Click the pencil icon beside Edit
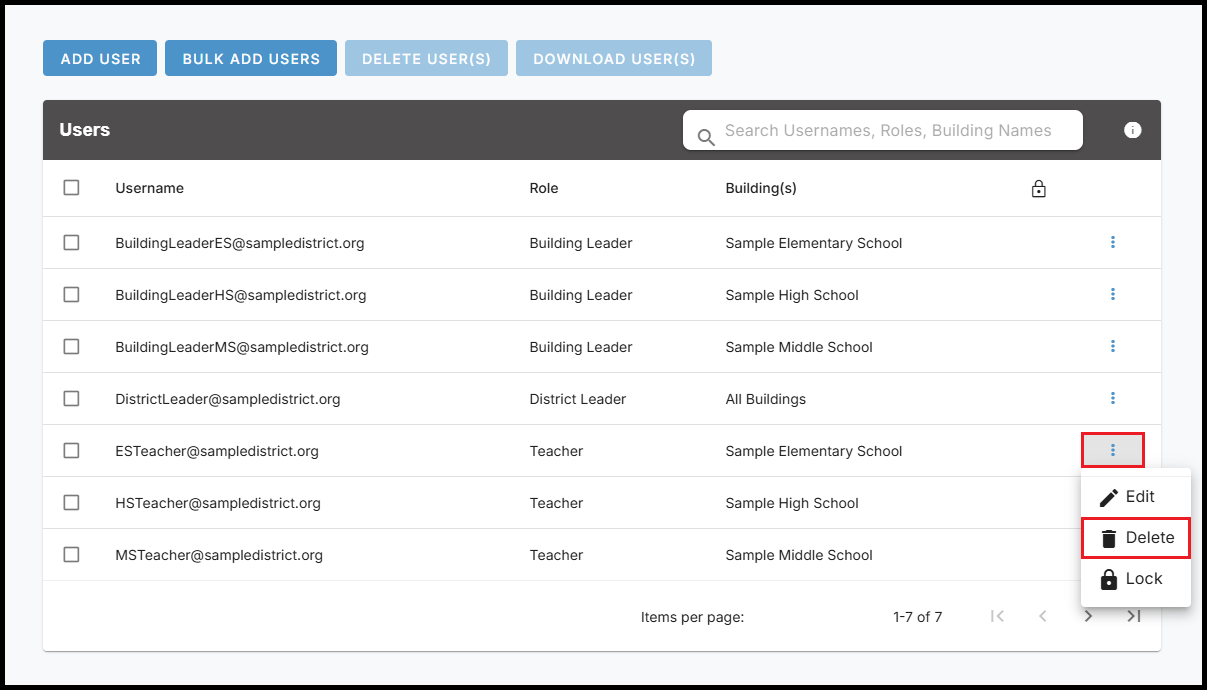 click(x=1108, y=497)
